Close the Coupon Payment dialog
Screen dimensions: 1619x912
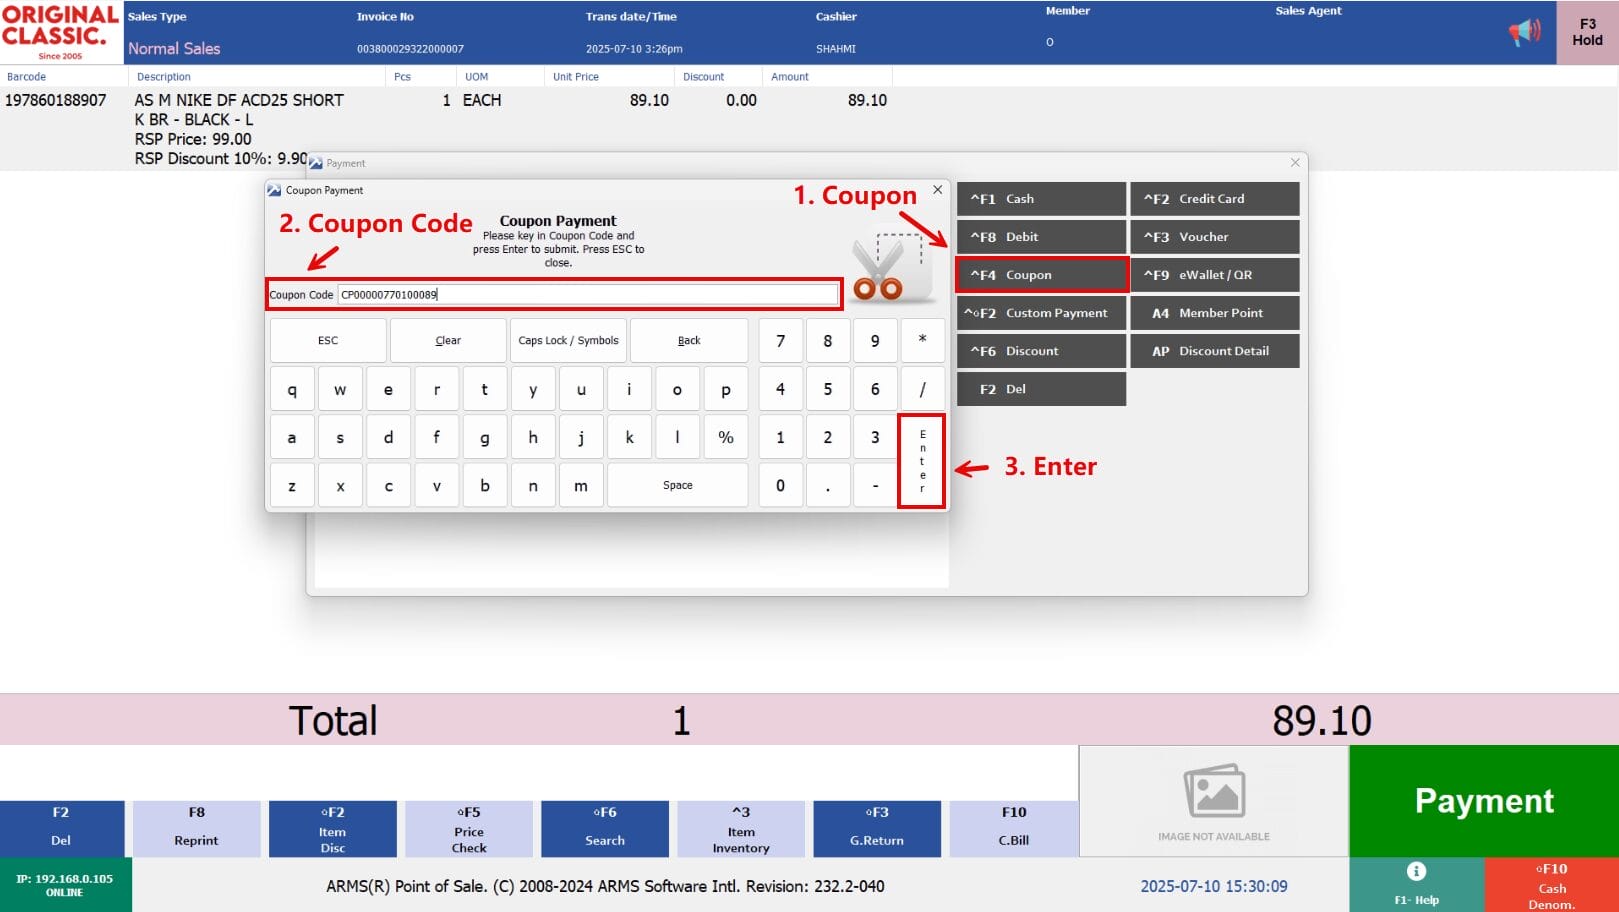tap(937, 190)
